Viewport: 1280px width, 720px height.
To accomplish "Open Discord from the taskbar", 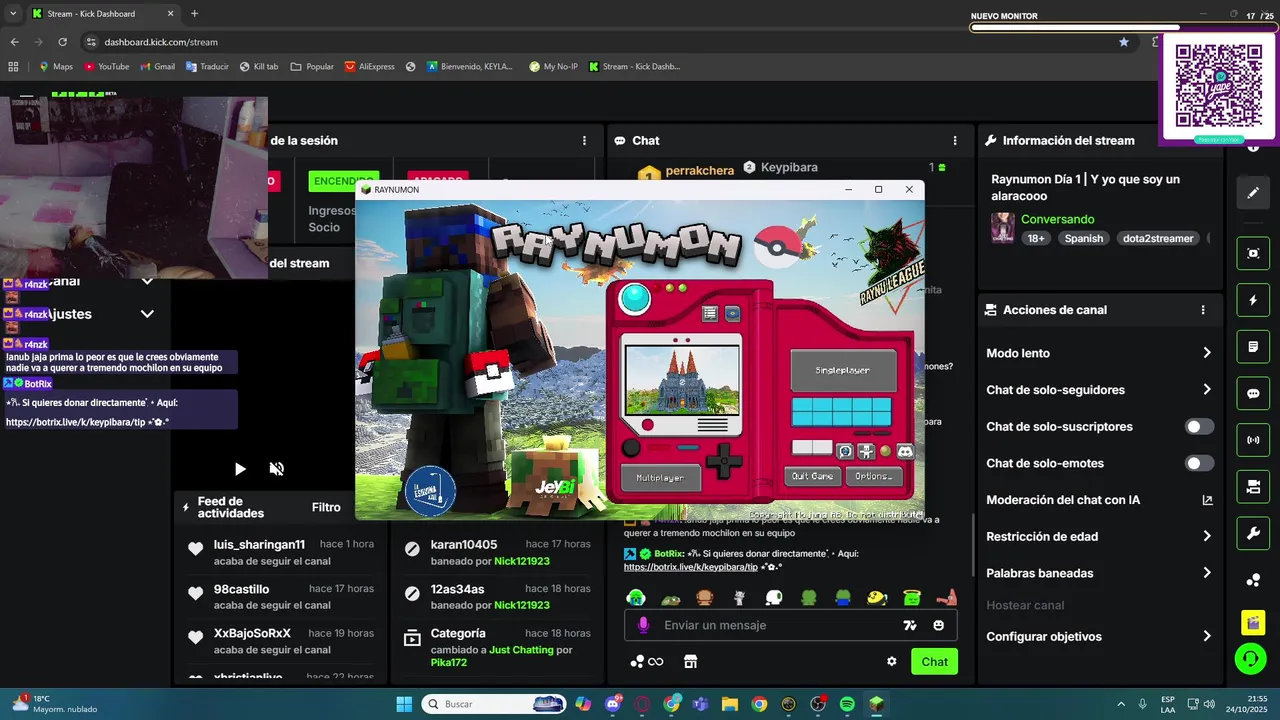I will coord(613,704).
